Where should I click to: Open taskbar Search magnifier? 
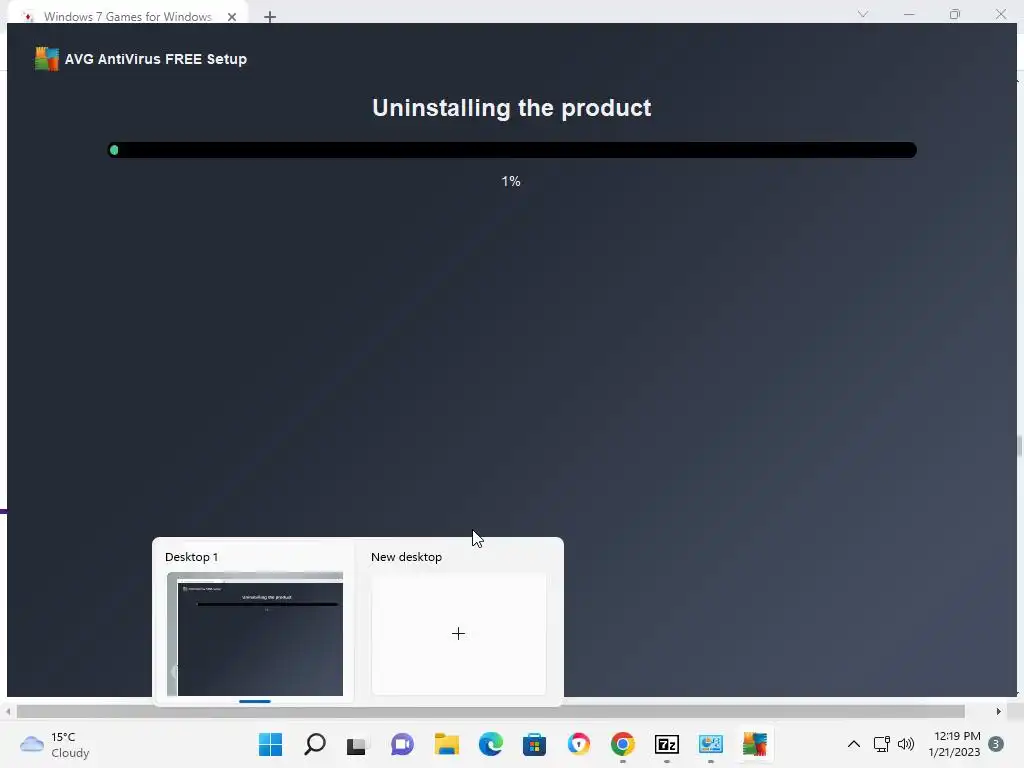[315, 744]
